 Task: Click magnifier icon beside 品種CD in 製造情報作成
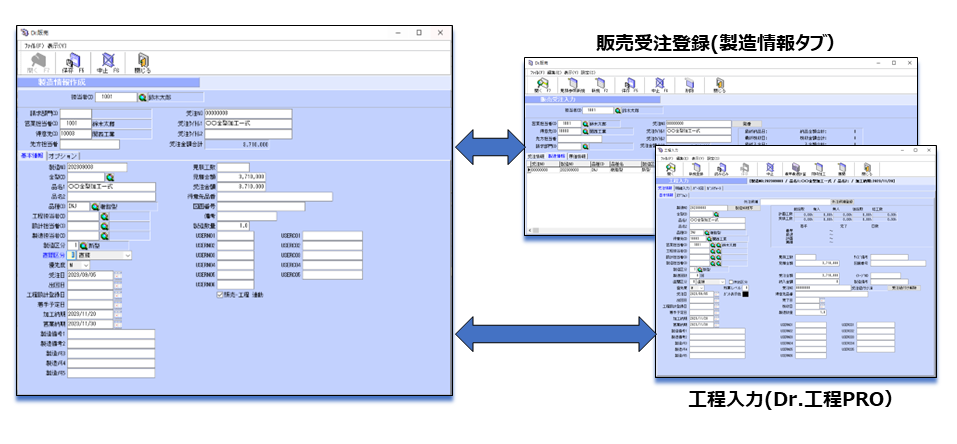(95, 206)
